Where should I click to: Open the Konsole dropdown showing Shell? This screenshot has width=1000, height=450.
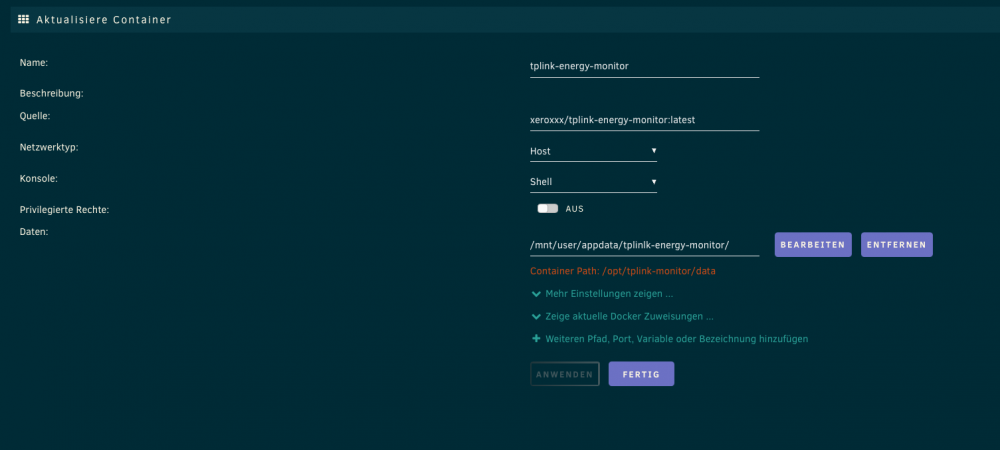[593, 182]
